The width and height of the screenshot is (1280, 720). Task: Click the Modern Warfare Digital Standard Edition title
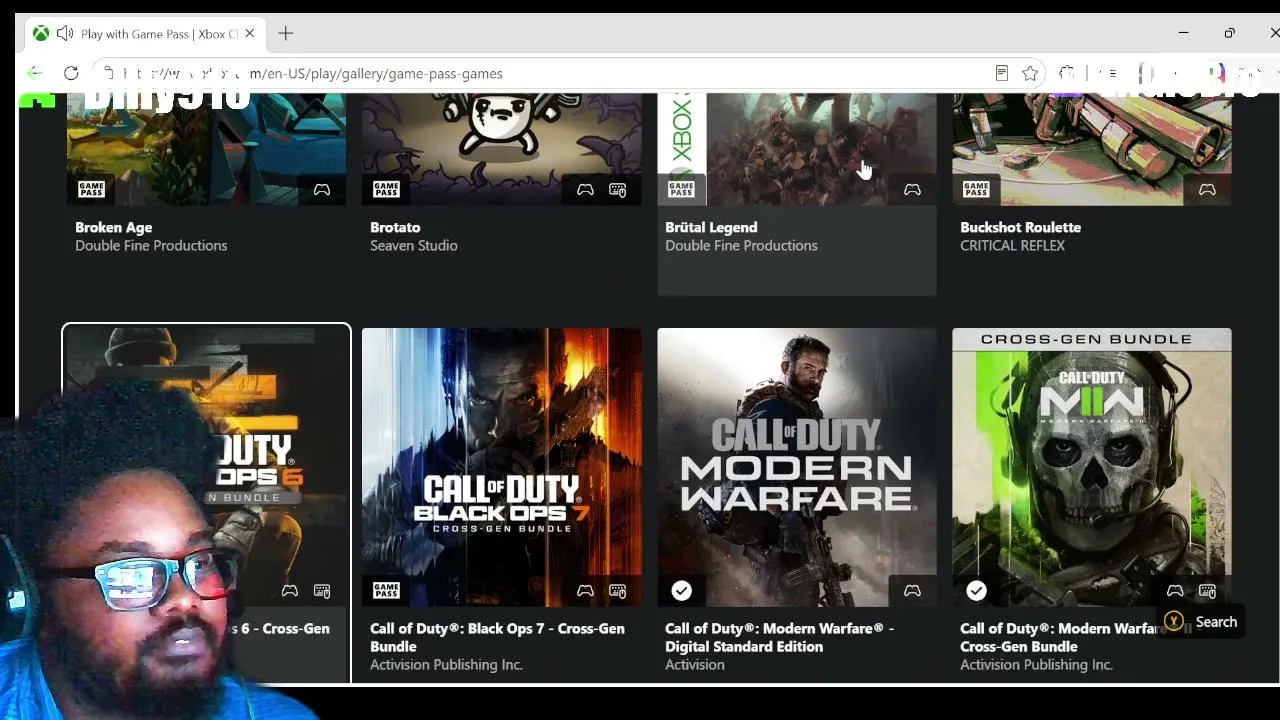click(779, 637)
